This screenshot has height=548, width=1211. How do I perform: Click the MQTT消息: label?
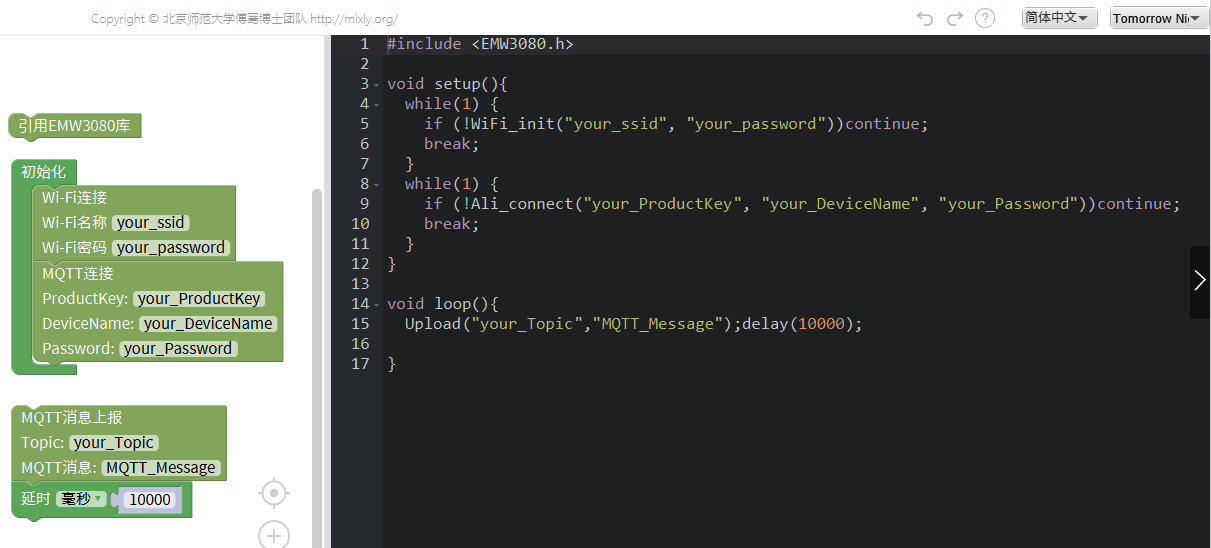click(59, 468)
